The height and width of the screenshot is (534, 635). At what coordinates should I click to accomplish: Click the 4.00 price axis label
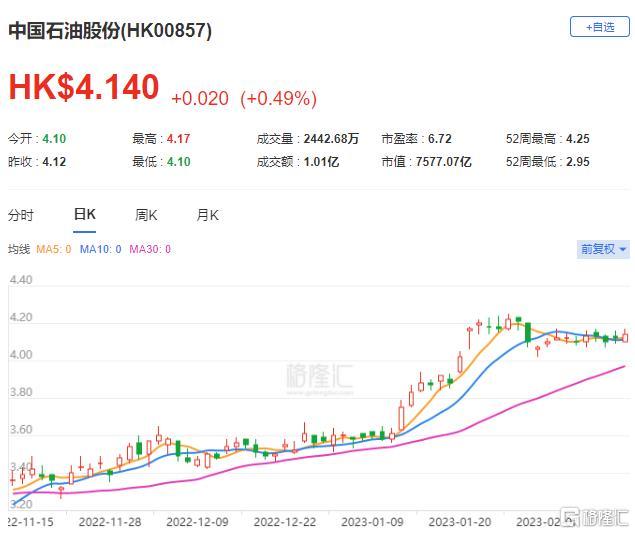coord(21,354)
